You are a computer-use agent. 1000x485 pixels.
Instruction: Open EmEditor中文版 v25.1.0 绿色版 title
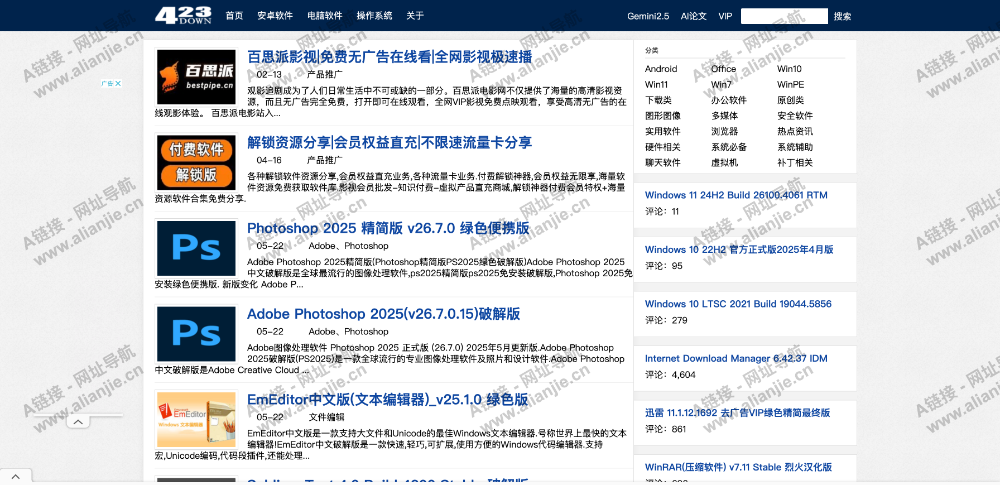387,399
